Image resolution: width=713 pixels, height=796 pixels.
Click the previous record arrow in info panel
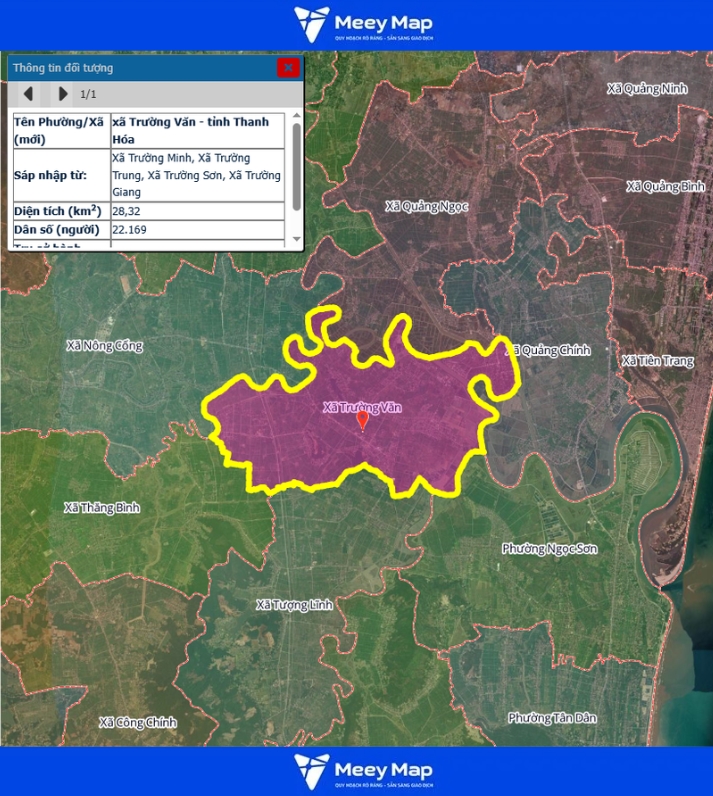(x=28, y=94)
